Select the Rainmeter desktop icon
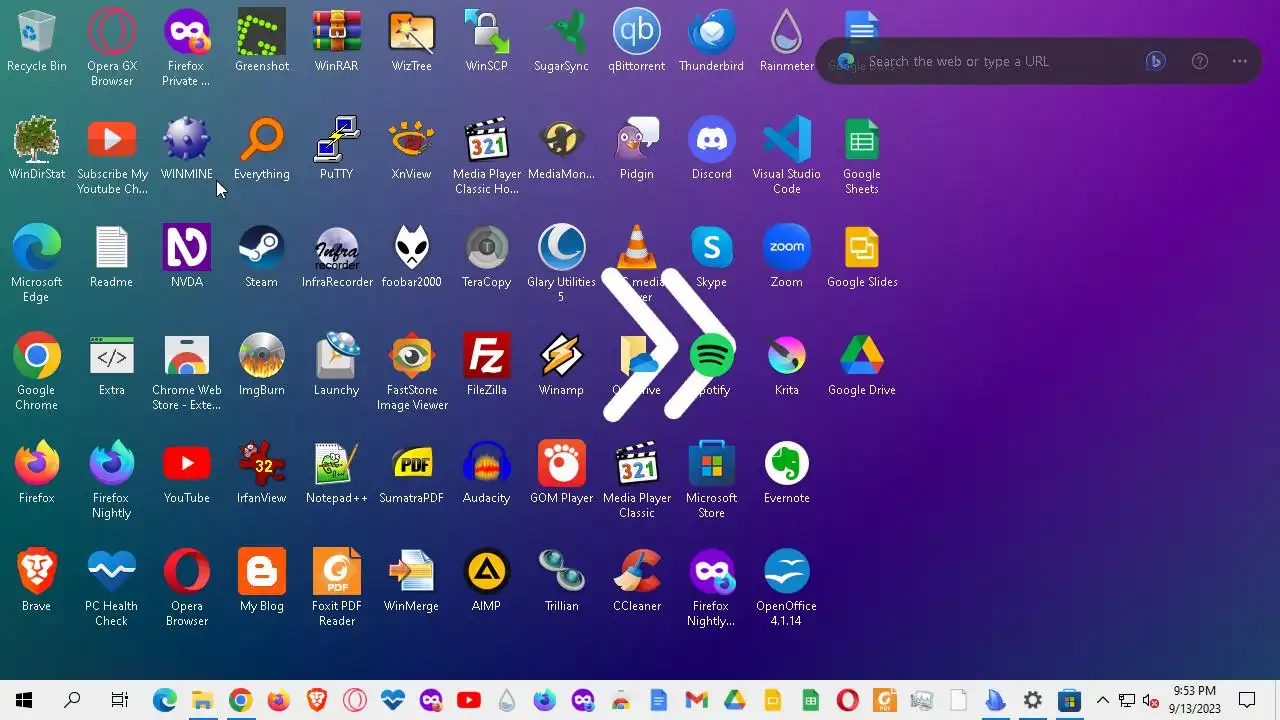Viewport: 1280px width, 720px height. tap(787, 42)
